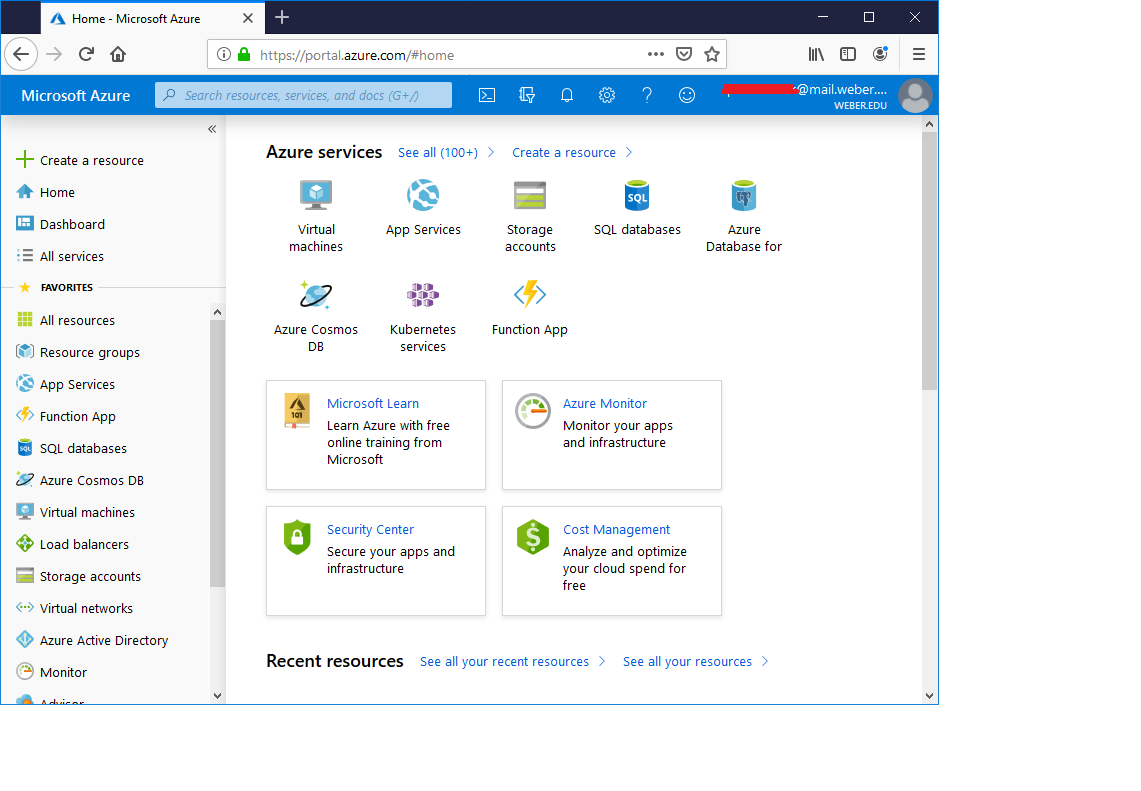Open the Firefox hamburger menu
This screenshot has width=1141, height=791.
(x=918, y=54)
